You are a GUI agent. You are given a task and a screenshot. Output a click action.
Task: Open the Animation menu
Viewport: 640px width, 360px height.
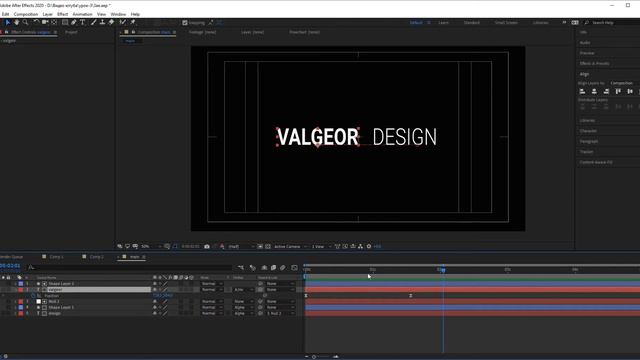point(82,14)
